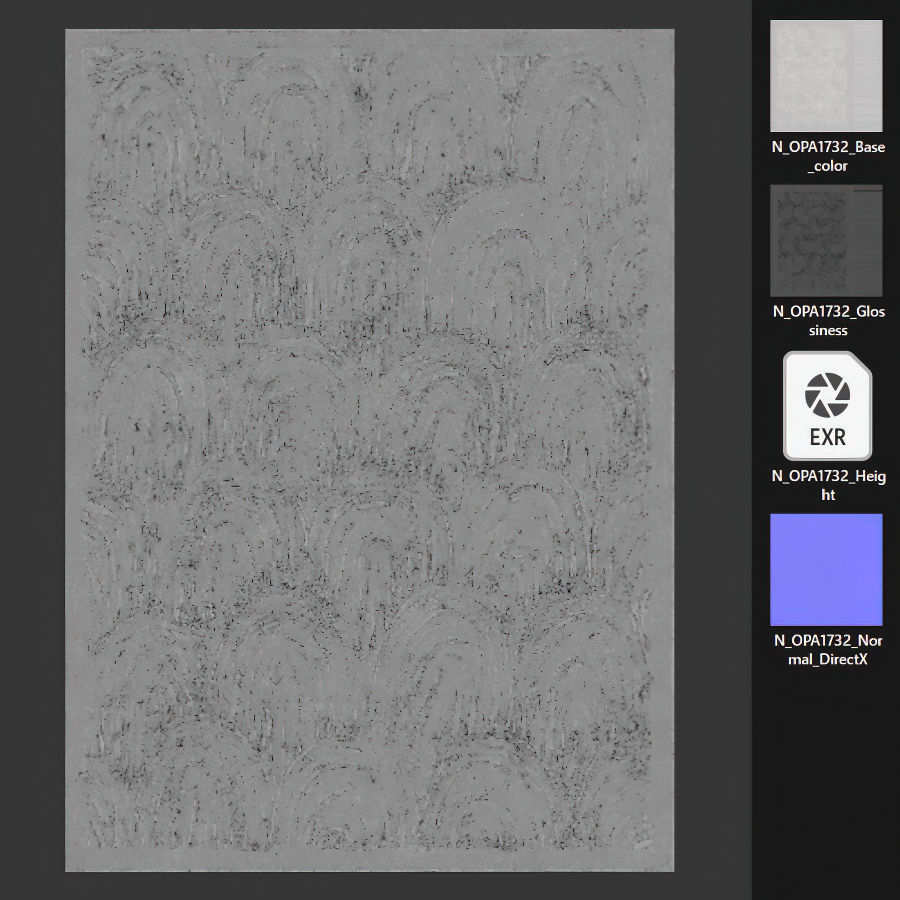Select the N_OPA1732_Base_color thumbnail
Image resolution: width=900 pixels, height=900 pixels.
pyautogui.click(x=826, y=76)
